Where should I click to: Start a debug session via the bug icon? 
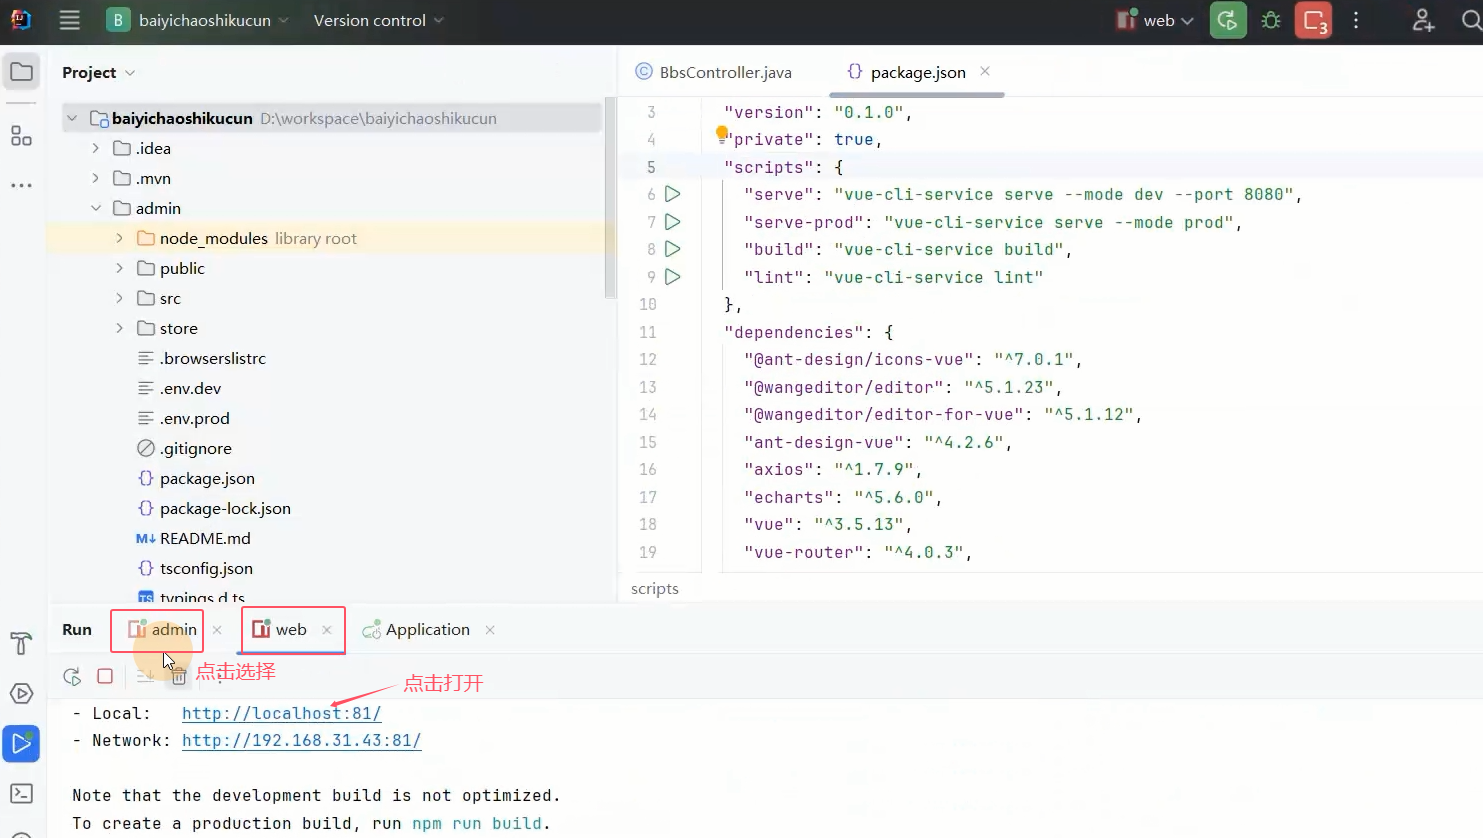tap(1271, 20)
